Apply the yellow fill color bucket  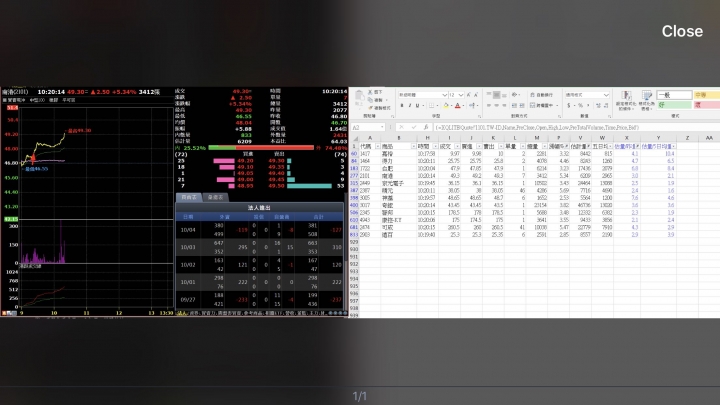point(445,106)
